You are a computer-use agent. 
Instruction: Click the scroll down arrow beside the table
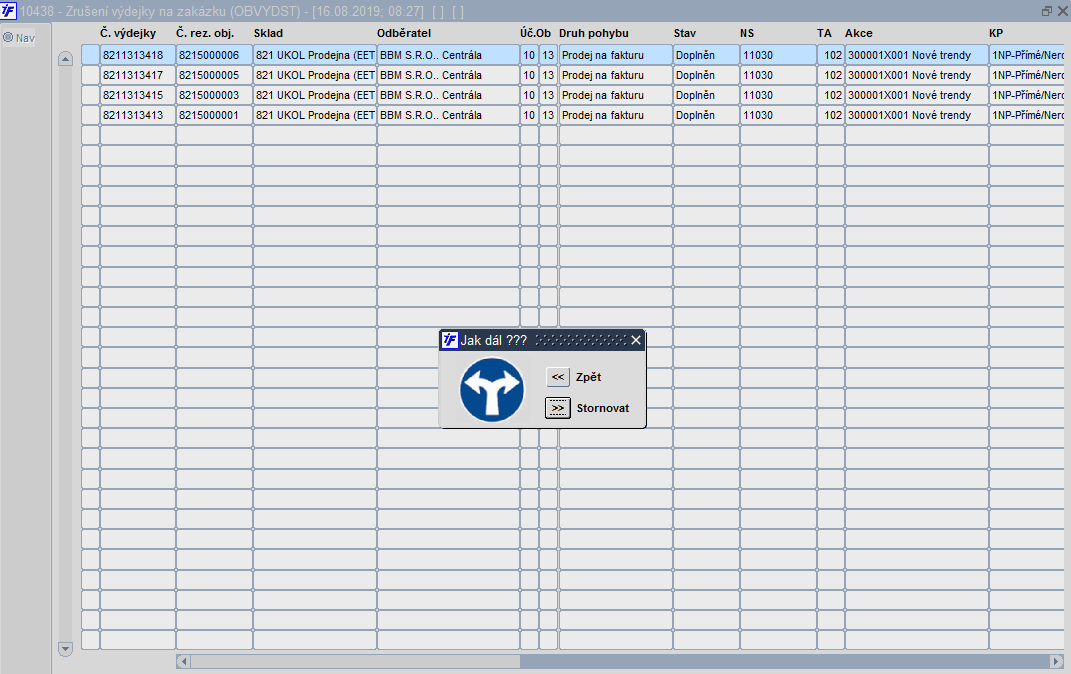[x=66, y=648]
